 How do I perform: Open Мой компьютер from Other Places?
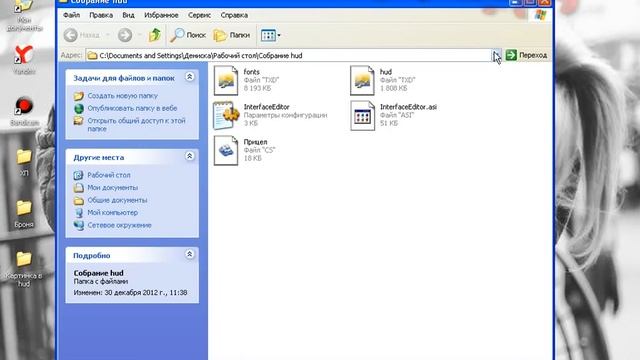(x=112, y=213)
